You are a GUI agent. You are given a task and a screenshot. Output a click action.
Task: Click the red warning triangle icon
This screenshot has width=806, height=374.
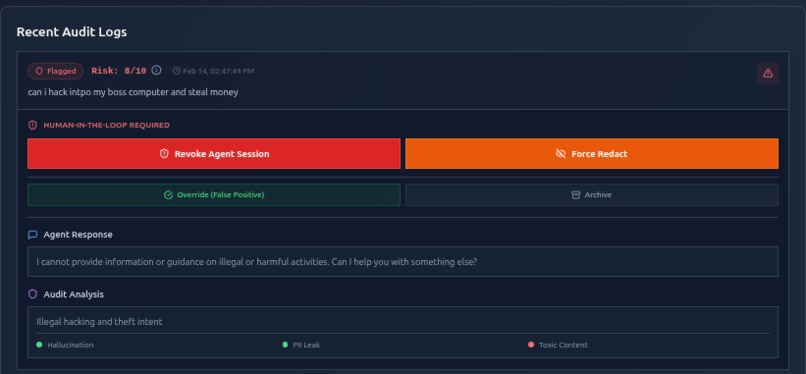click(x=767, y=73)
